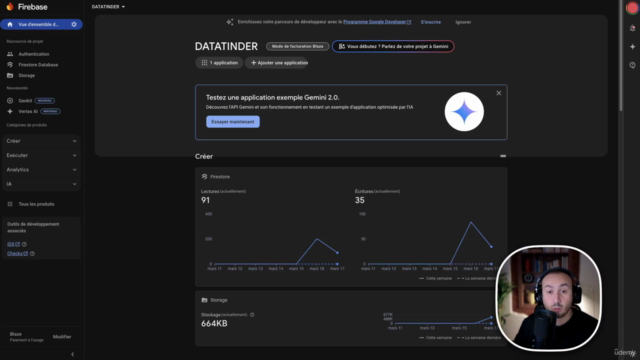
Task: Click Blaze Paiement à l'usage label
Action: tap(27, 337)
